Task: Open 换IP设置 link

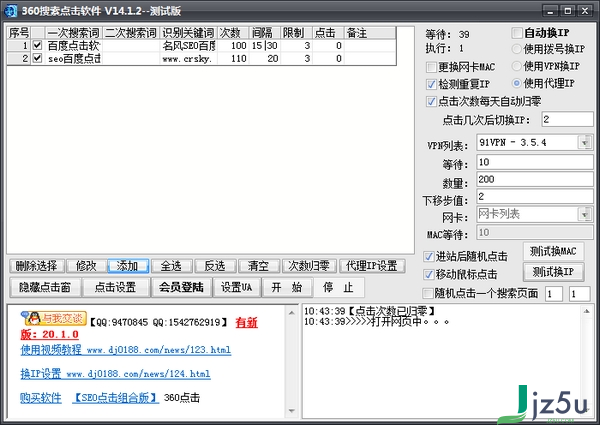Action: coord(115,373)
